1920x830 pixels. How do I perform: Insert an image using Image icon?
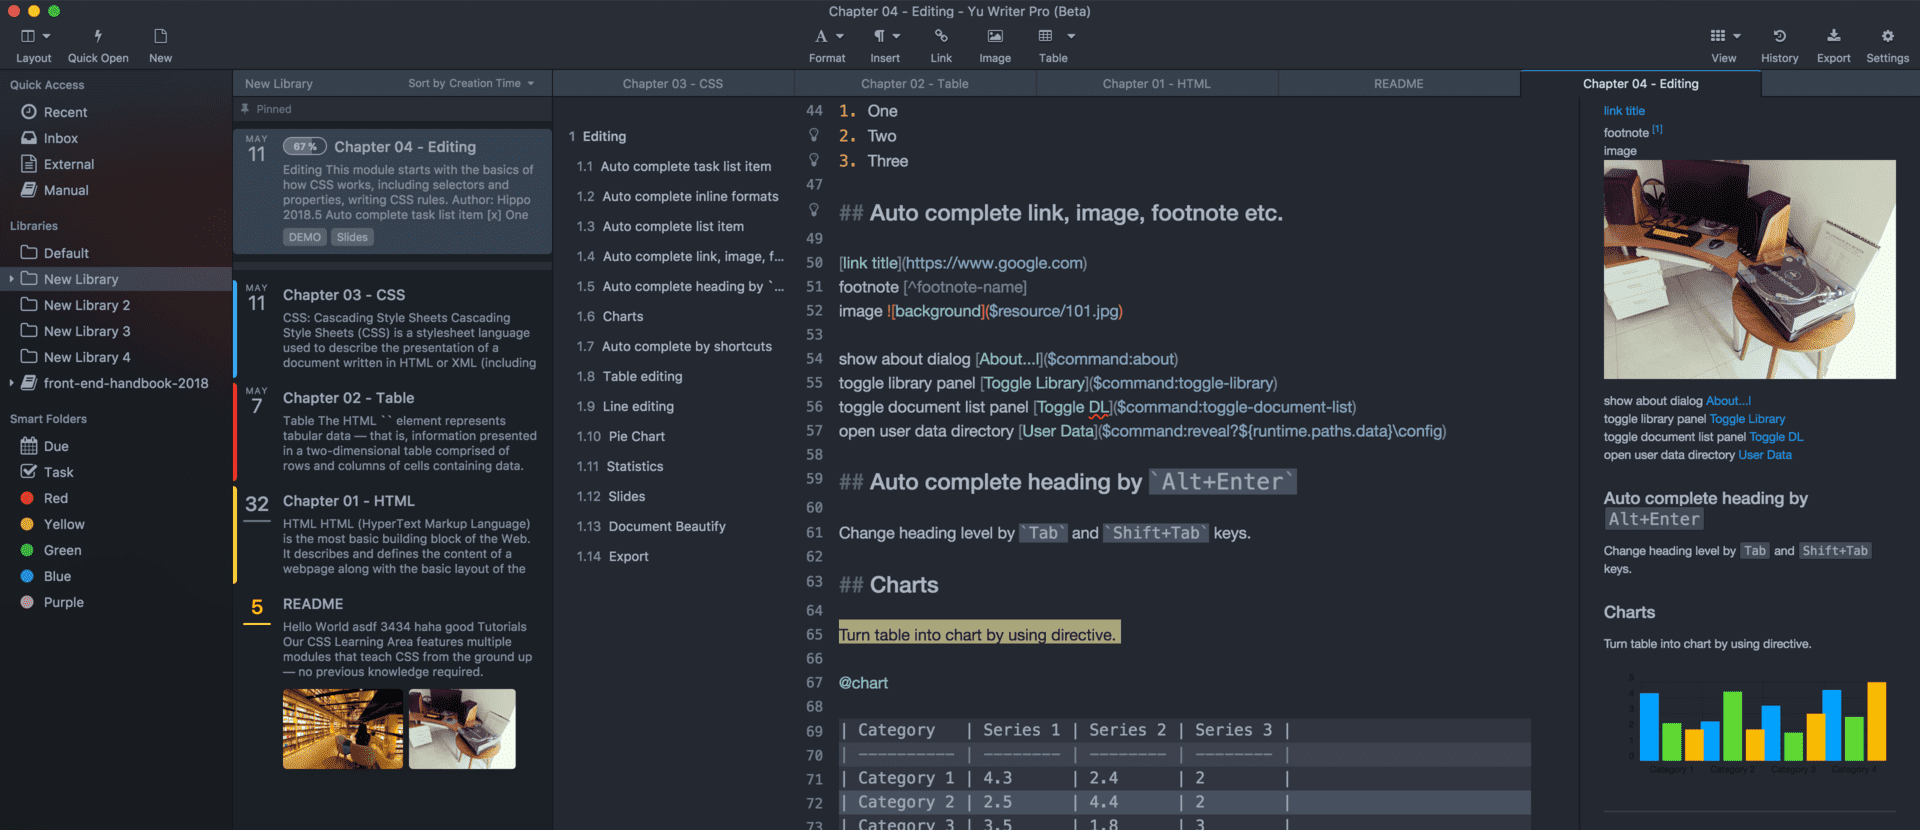click(x=995, y=36)
